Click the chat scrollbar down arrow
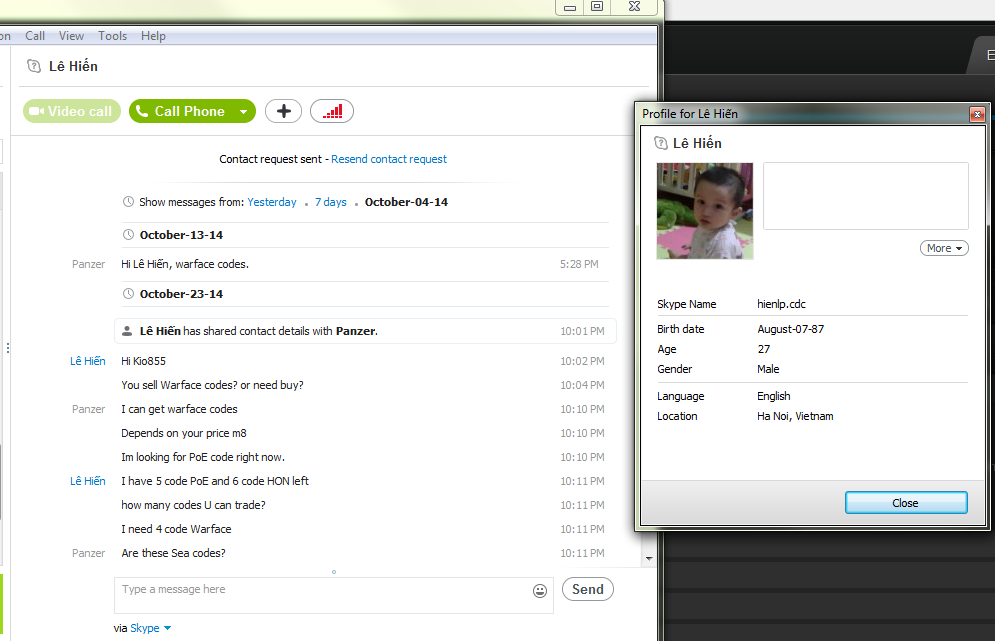 click(649, 558)
